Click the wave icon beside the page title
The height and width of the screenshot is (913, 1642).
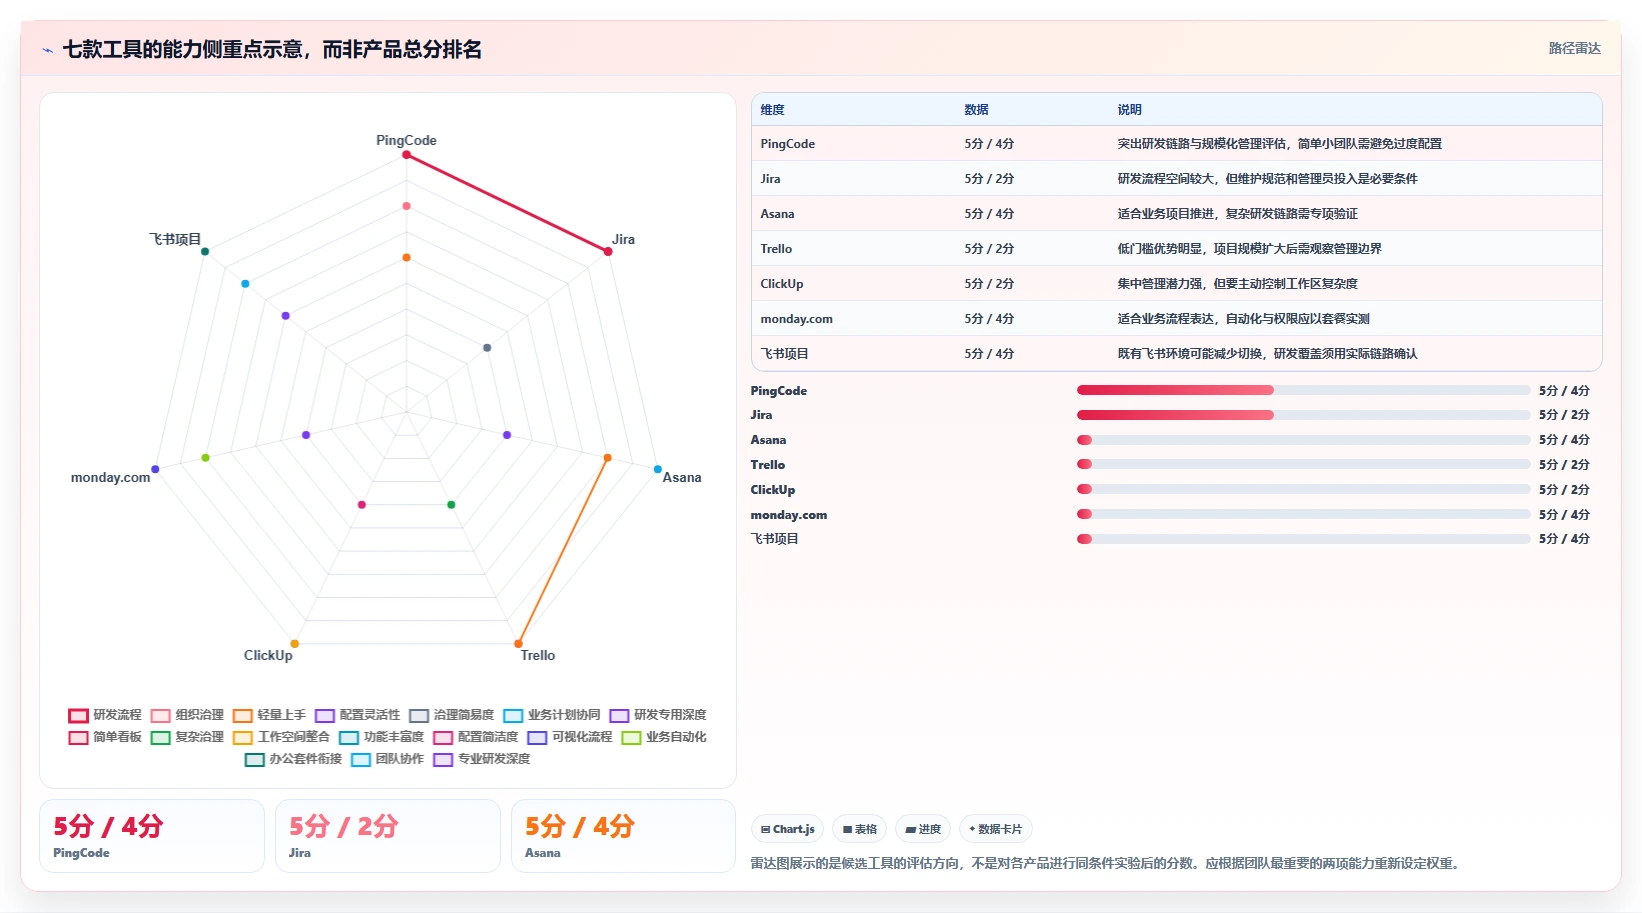coord(47,50)
